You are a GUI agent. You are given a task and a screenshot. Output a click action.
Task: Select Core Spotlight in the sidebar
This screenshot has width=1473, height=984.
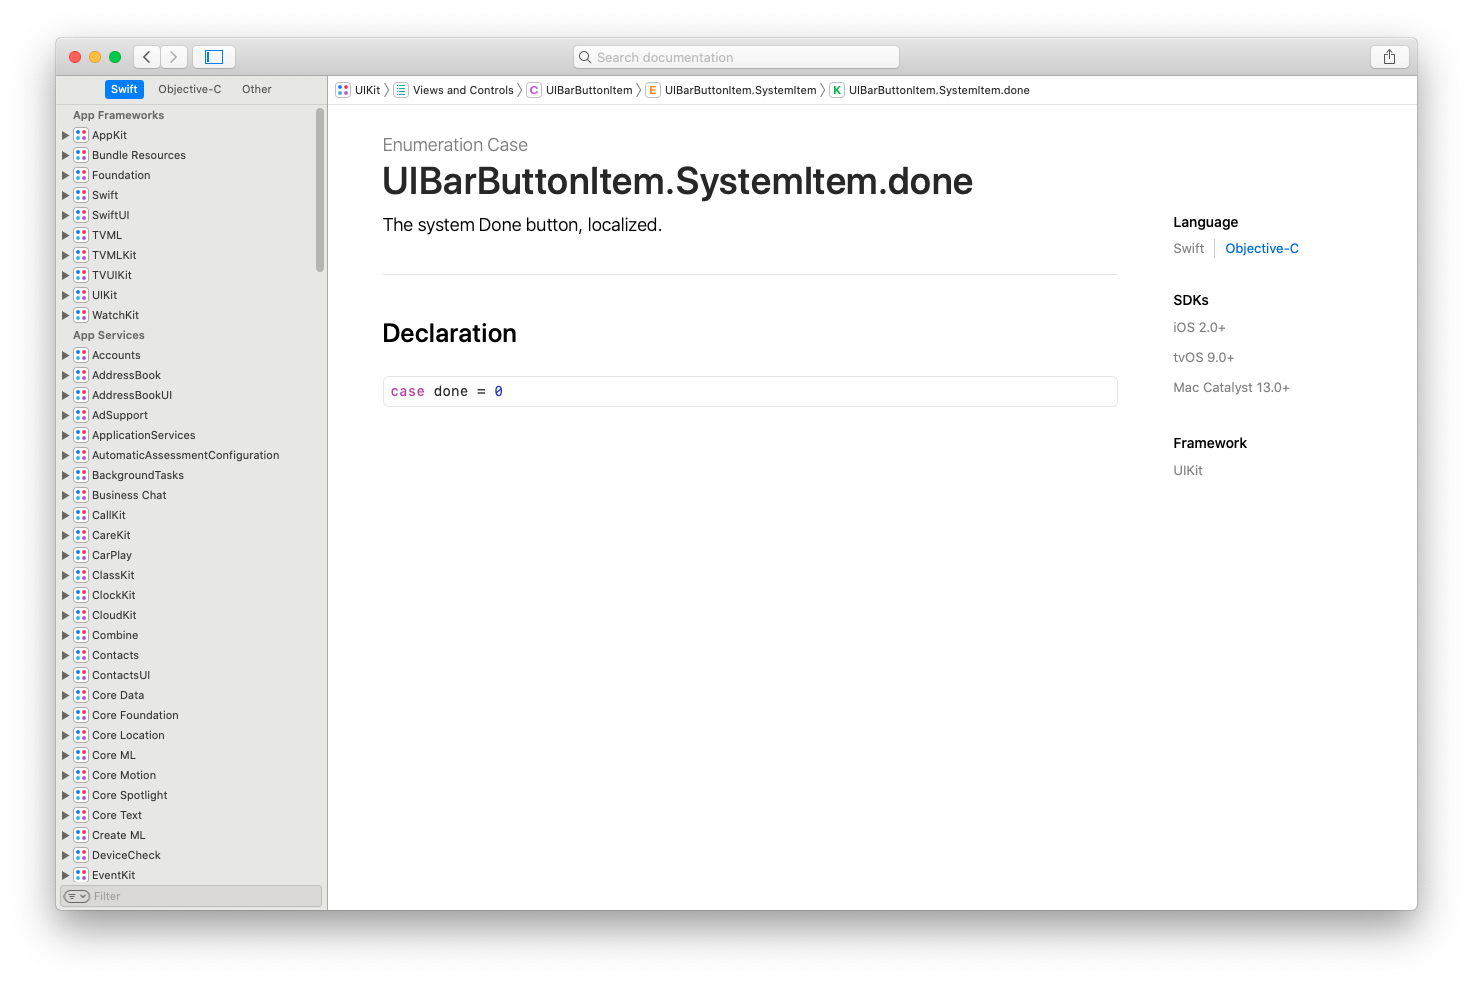coord(130,795)
